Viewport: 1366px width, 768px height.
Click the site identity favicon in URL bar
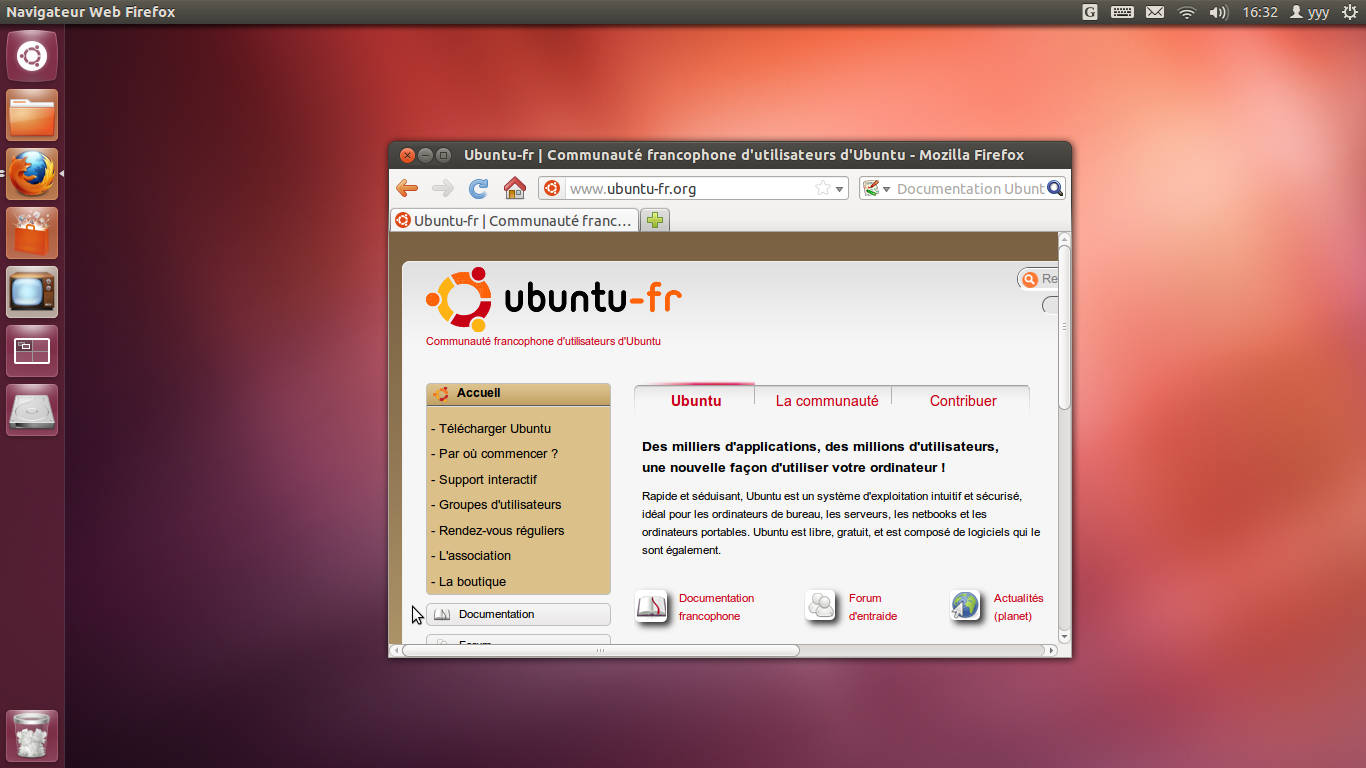coord(551,188)
